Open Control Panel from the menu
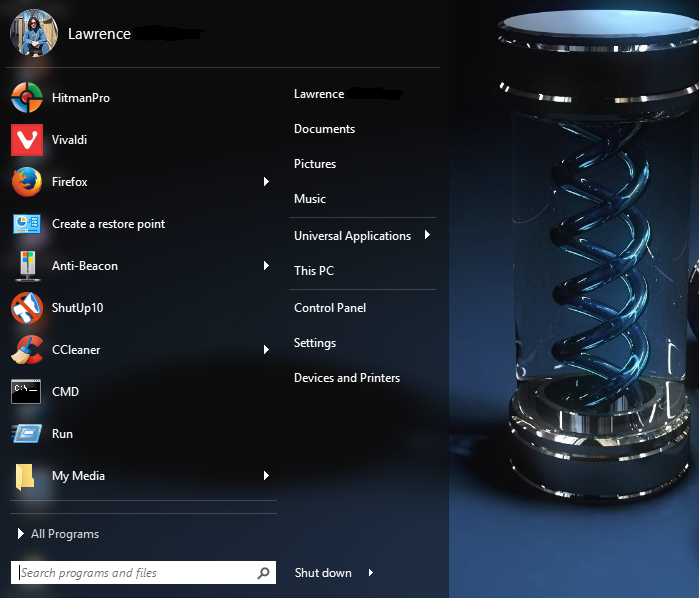The image size is (699, 598). click(330, 308)
